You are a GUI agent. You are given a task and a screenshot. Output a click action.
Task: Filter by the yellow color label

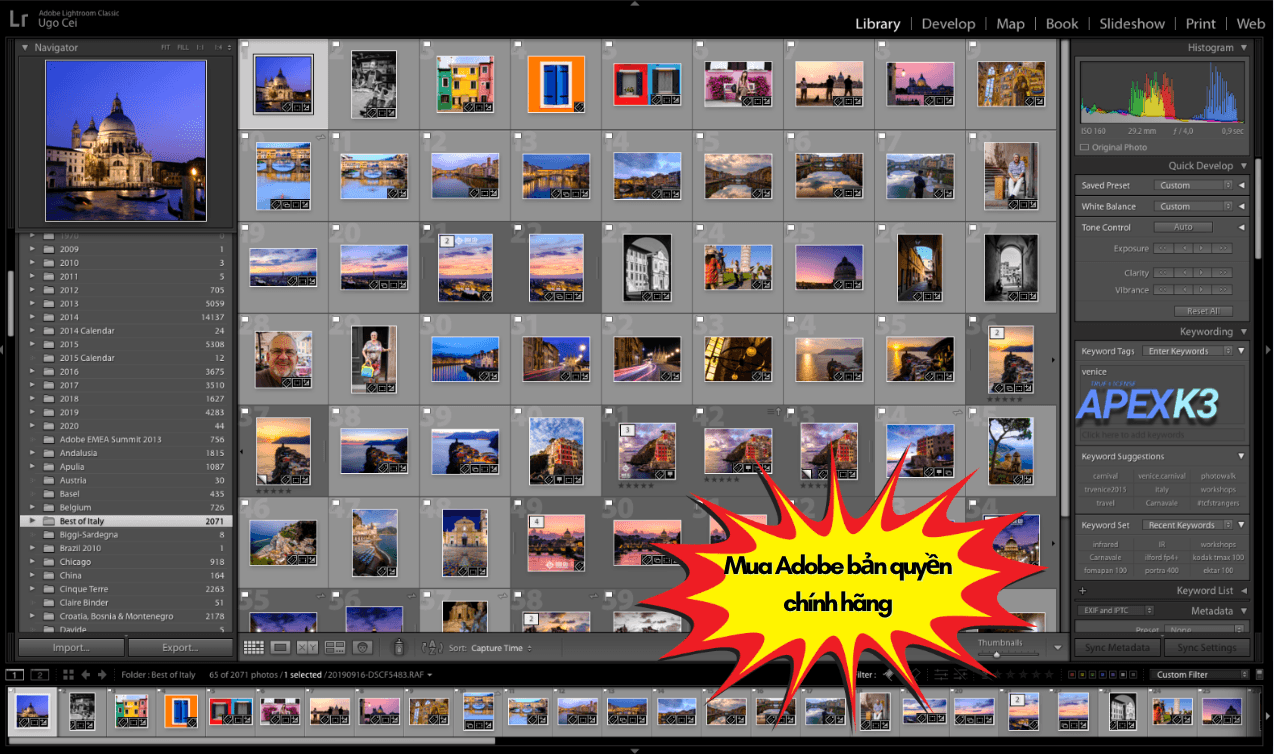tap(1083, 675)
